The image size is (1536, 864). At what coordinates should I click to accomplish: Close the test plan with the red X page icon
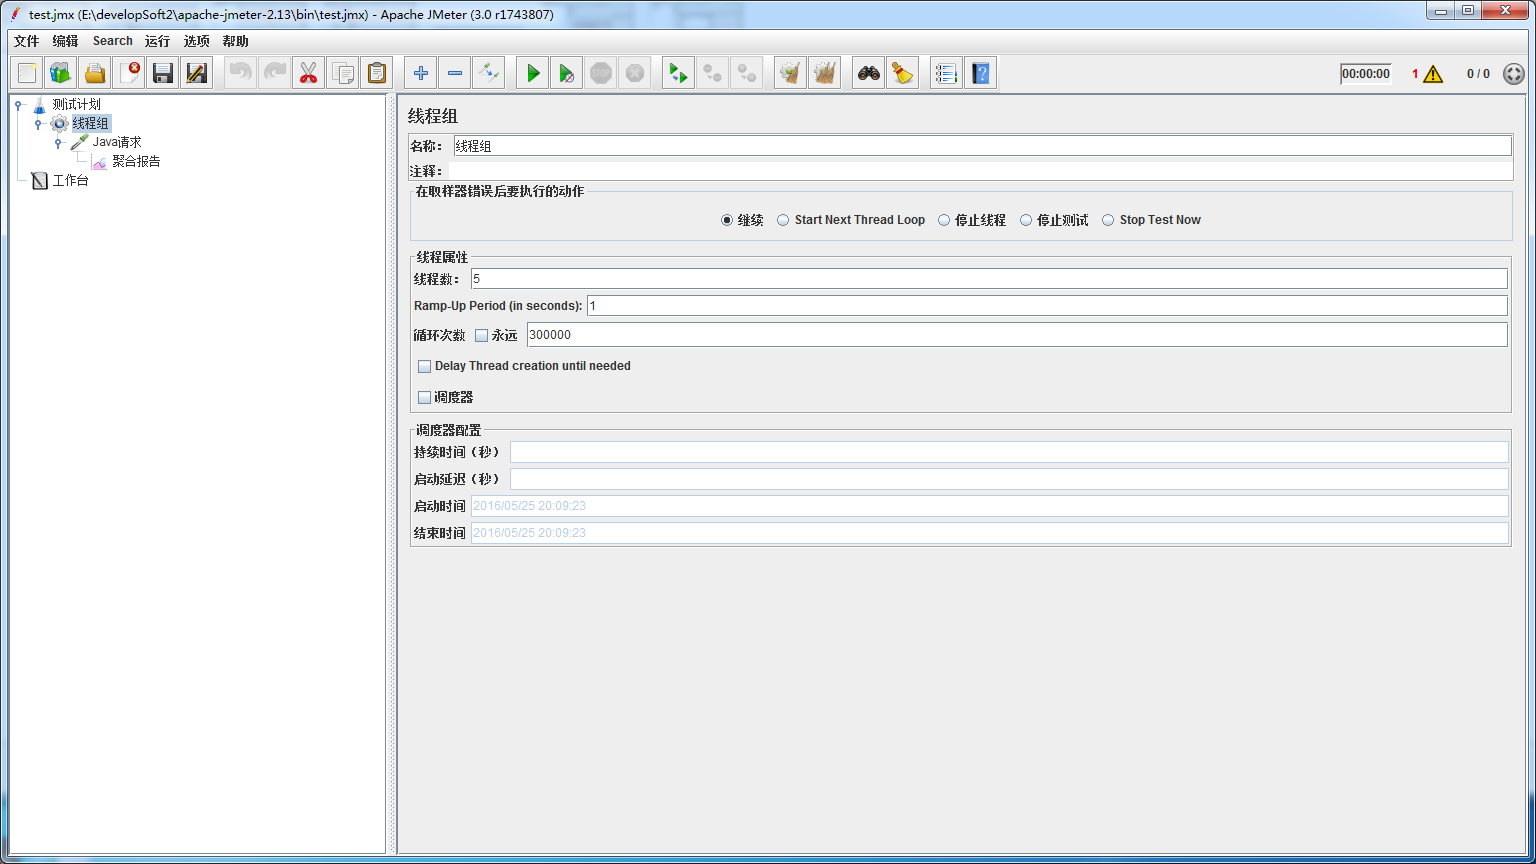click(x=129, y=73)
